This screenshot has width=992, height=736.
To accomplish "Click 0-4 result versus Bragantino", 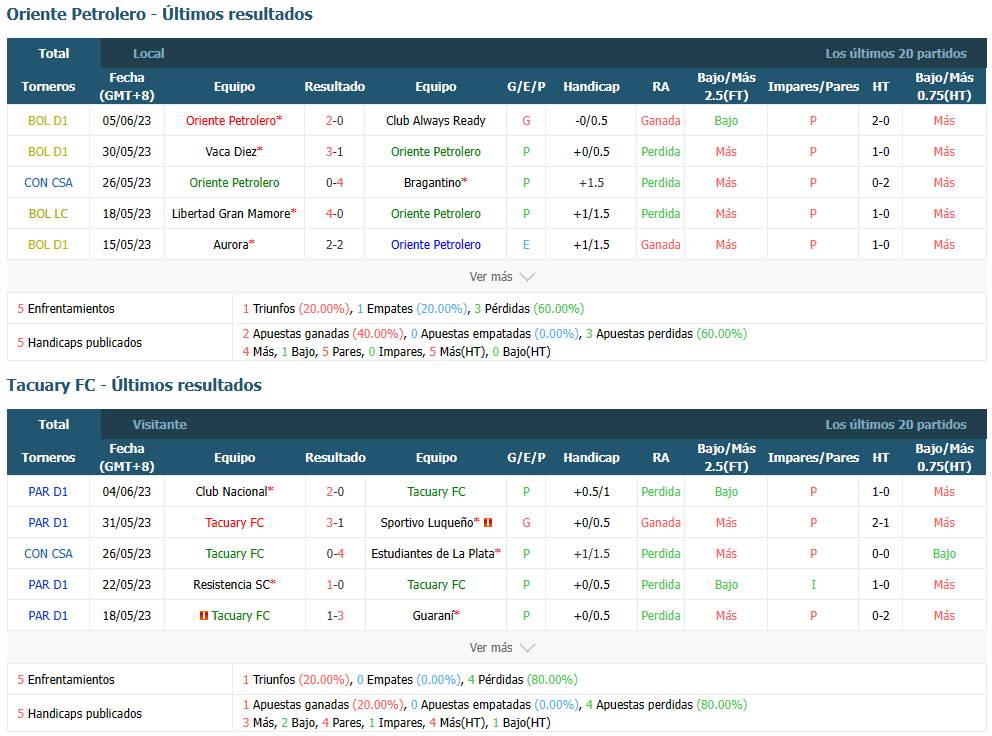I will (x=335, y=182).
